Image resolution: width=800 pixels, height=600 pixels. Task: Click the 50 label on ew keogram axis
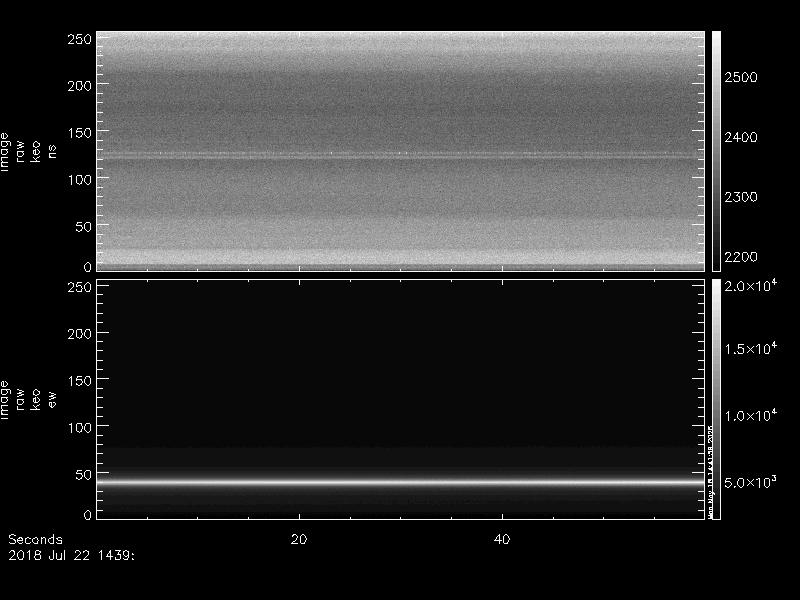[84, 474]
